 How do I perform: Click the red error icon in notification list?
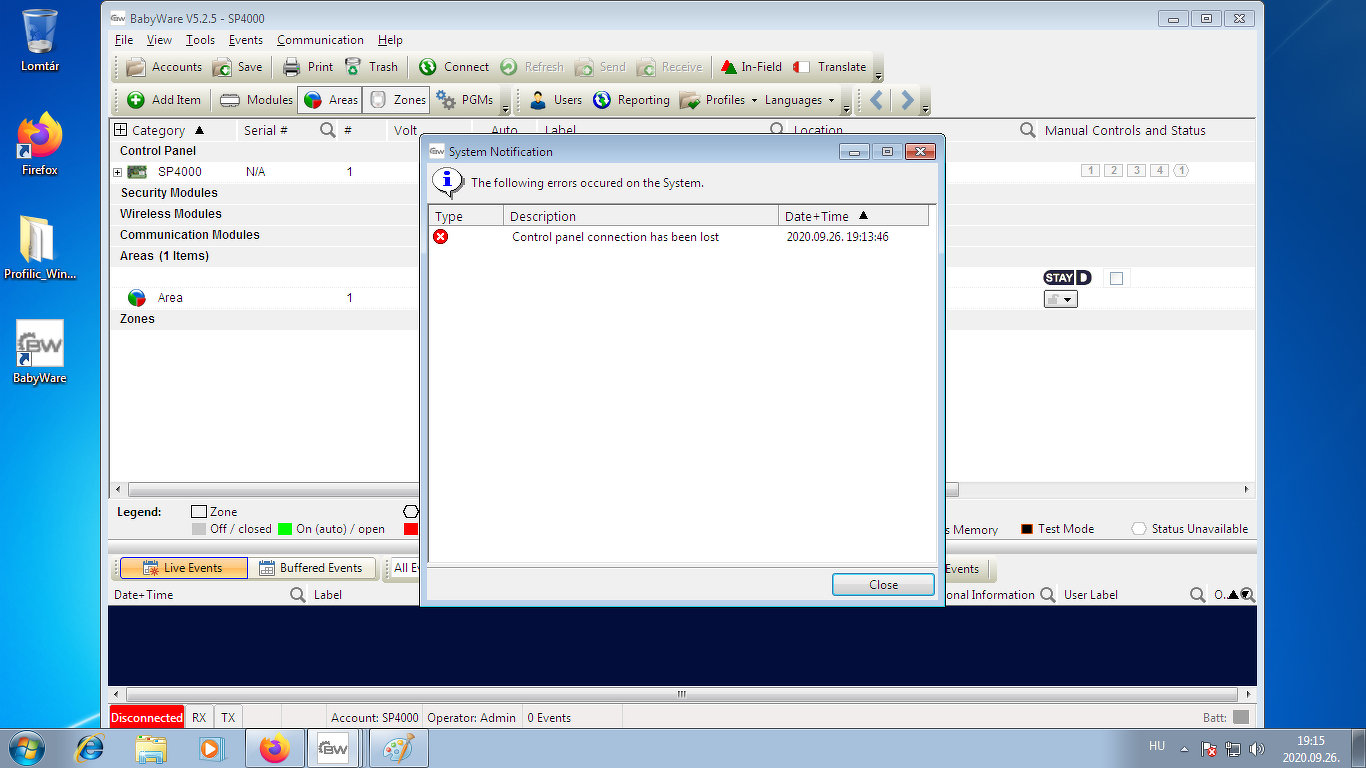[x=440, y=237]
